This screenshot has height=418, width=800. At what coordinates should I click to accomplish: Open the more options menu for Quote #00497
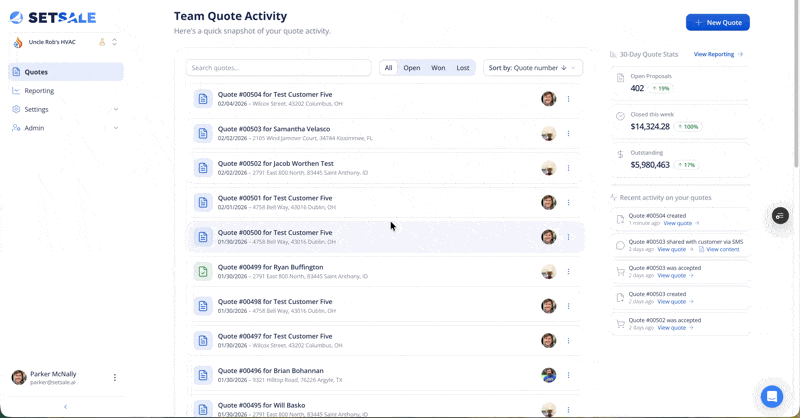[x=568, y=340]
